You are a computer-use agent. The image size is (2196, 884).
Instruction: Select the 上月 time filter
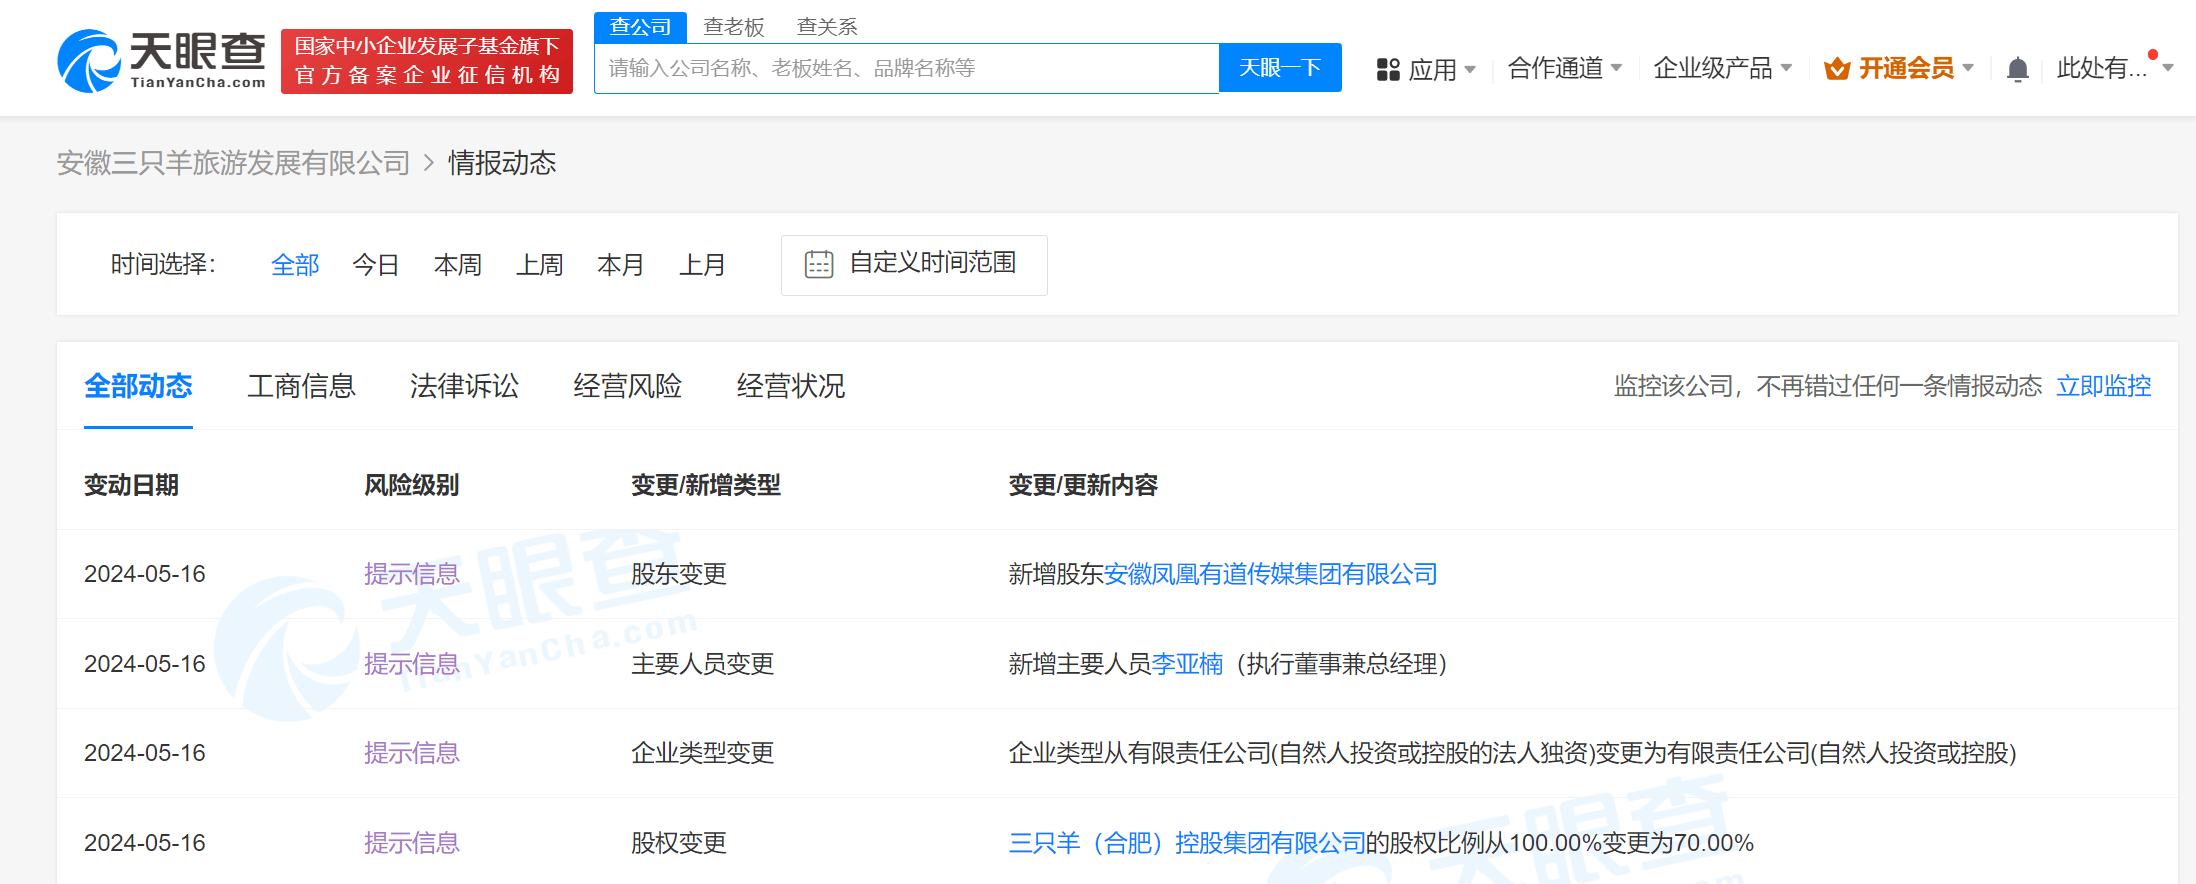pyautogui.click(x=702, y=265)
